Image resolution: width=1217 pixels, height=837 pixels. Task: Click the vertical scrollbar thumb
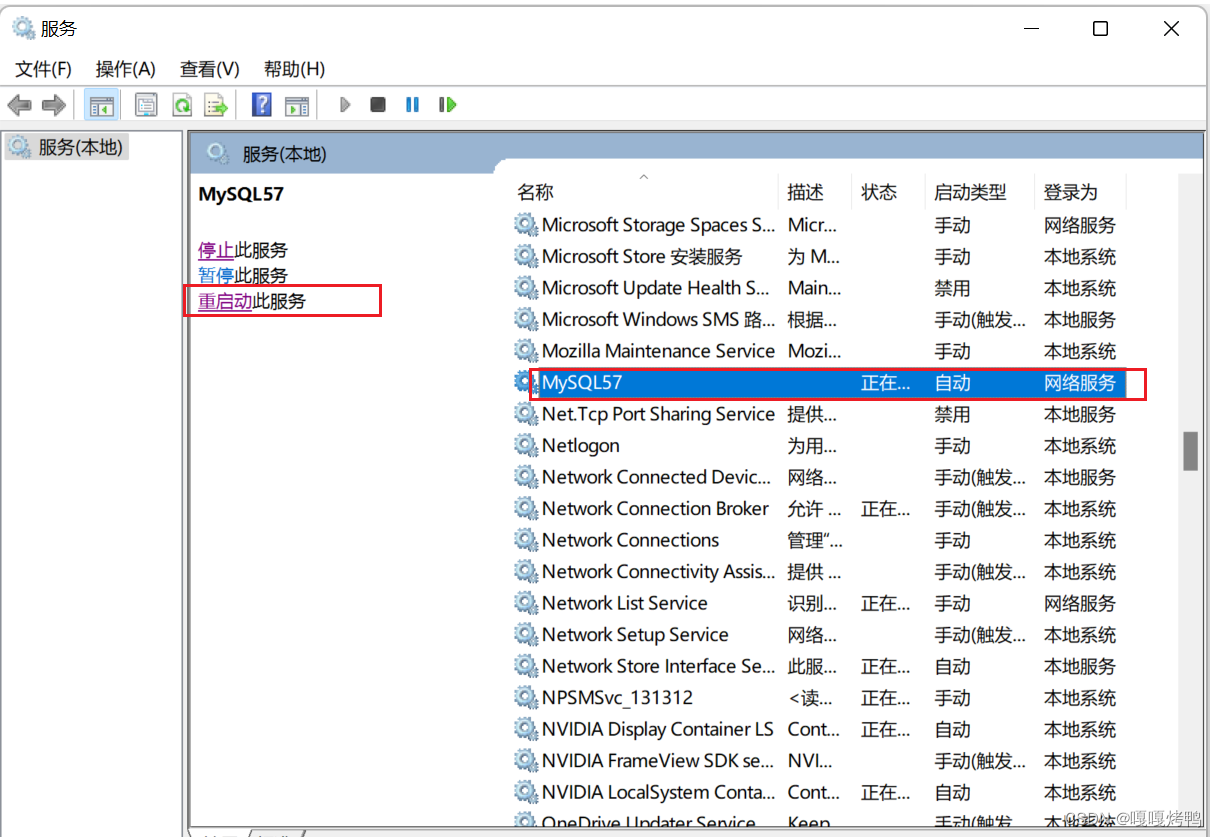(1190, 452)
